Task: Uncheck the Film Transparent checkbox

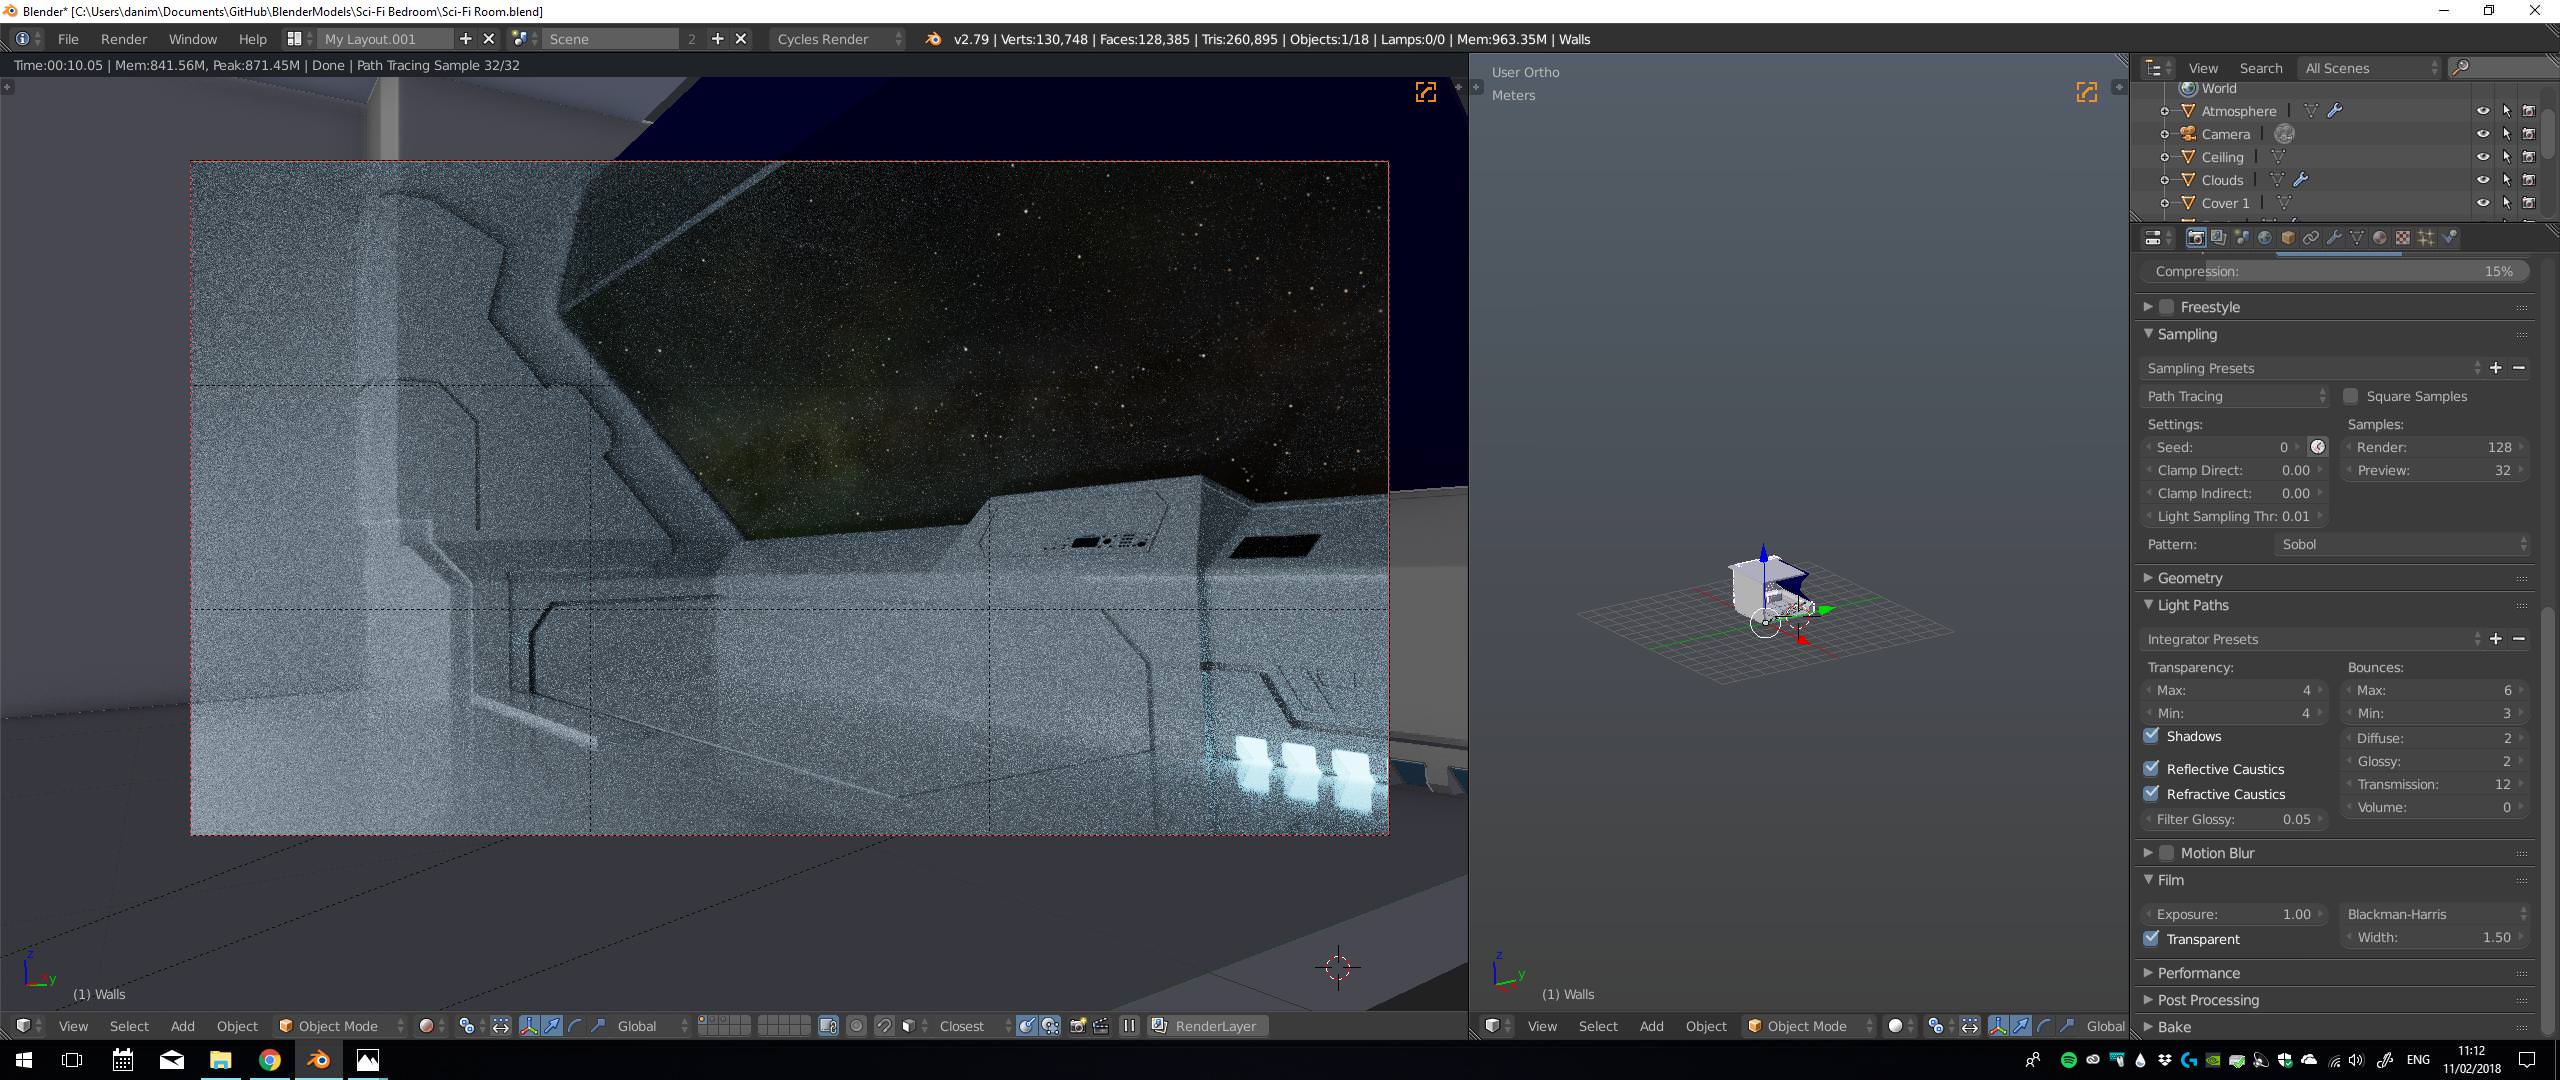Action: tap(2152, 939)
